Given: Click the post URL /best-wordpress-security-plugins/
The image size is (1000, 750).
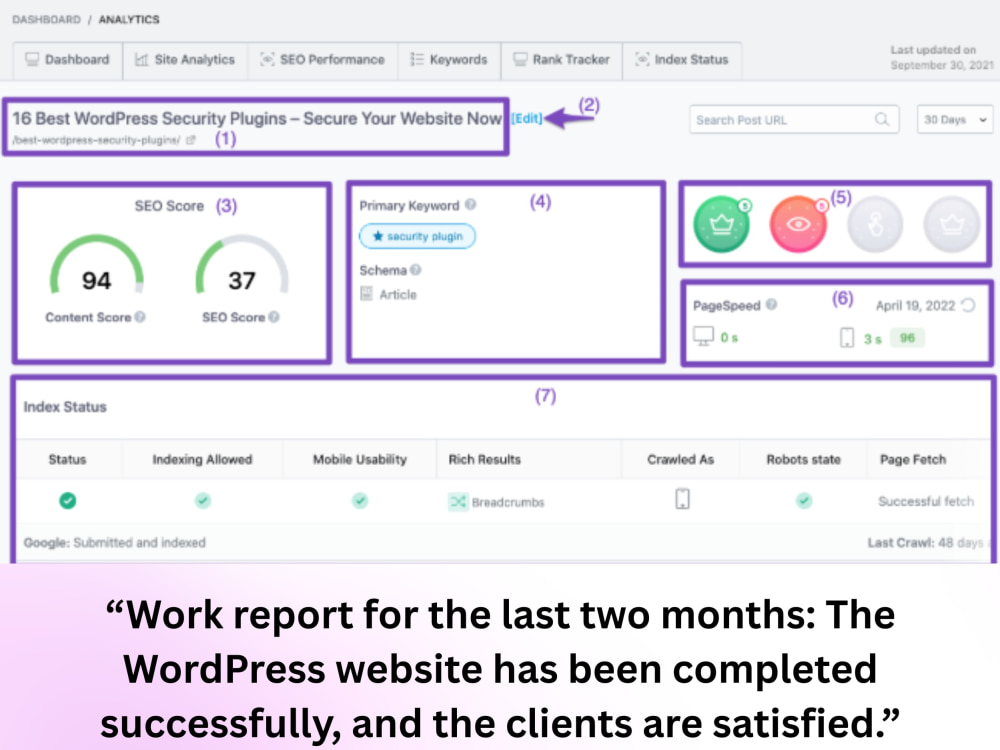Looking at the screenshot, I should tap(96, 140).
